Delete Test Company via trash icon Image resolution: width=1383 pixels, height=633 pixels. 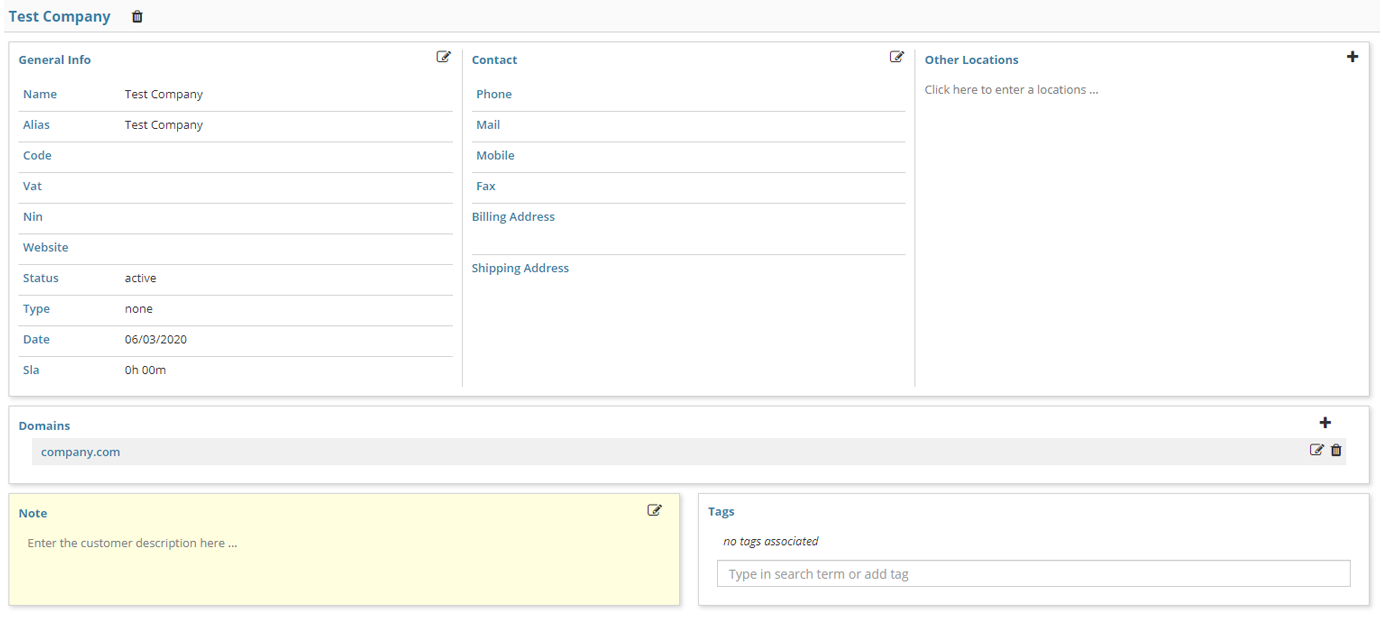[x=137, y=17]
